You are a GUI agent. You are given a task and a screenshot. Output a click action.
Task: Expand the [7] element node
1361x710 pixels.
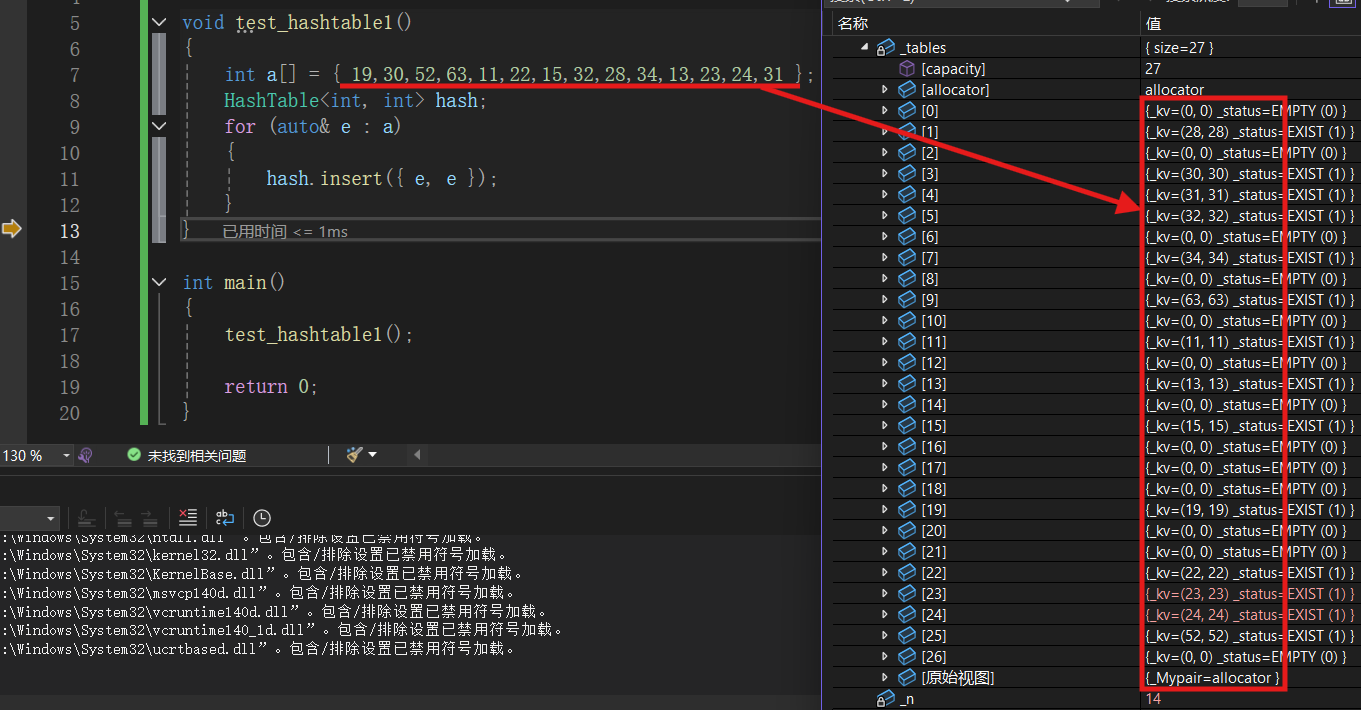tap(884, 258)
